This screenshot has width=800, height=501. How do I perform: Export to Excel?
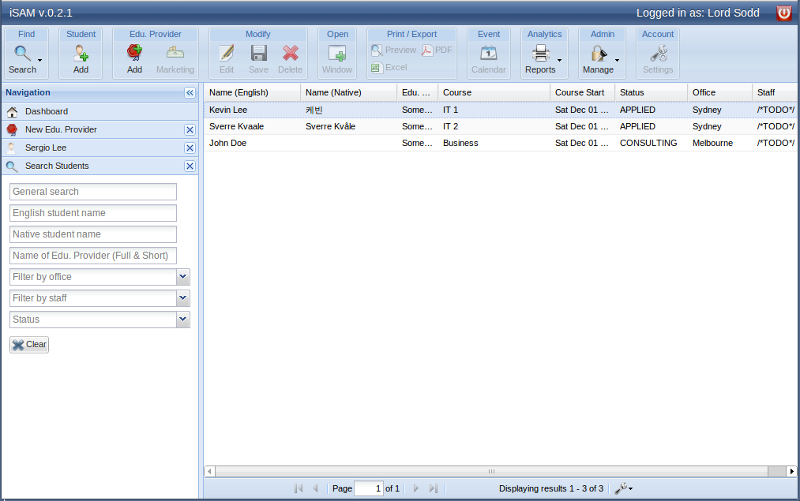click(389, 67)
